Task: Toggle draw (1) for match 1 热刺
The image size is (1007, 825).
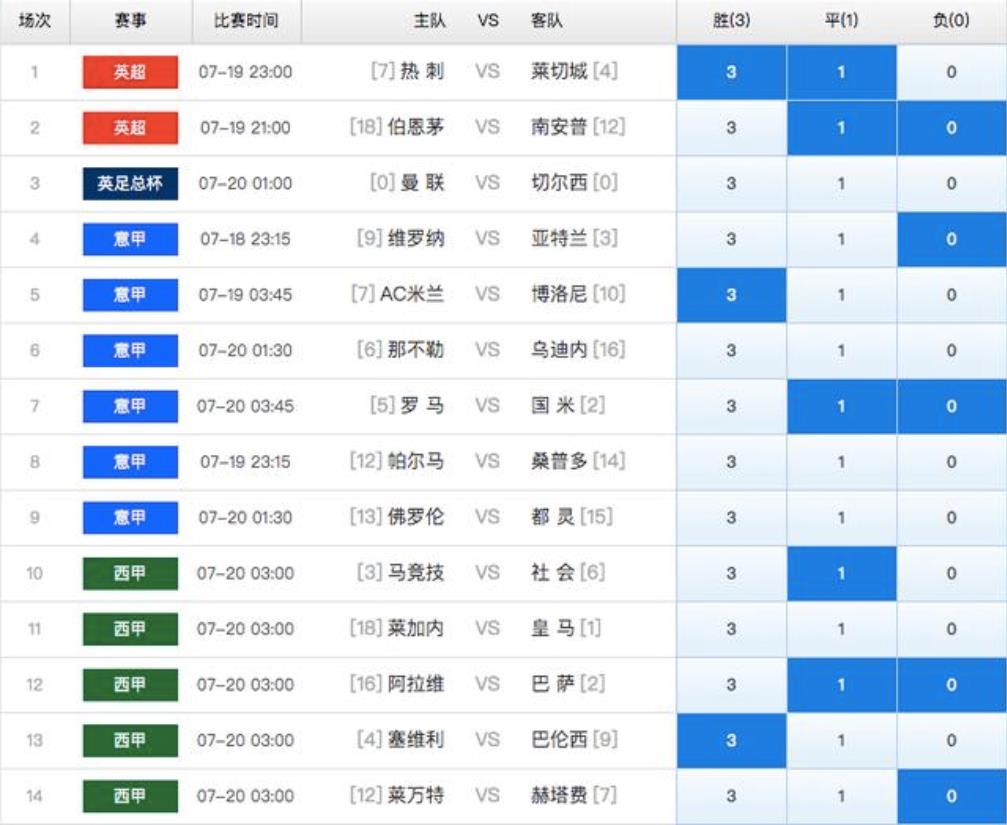Action: pyautogui.click(x=841, y=72)
